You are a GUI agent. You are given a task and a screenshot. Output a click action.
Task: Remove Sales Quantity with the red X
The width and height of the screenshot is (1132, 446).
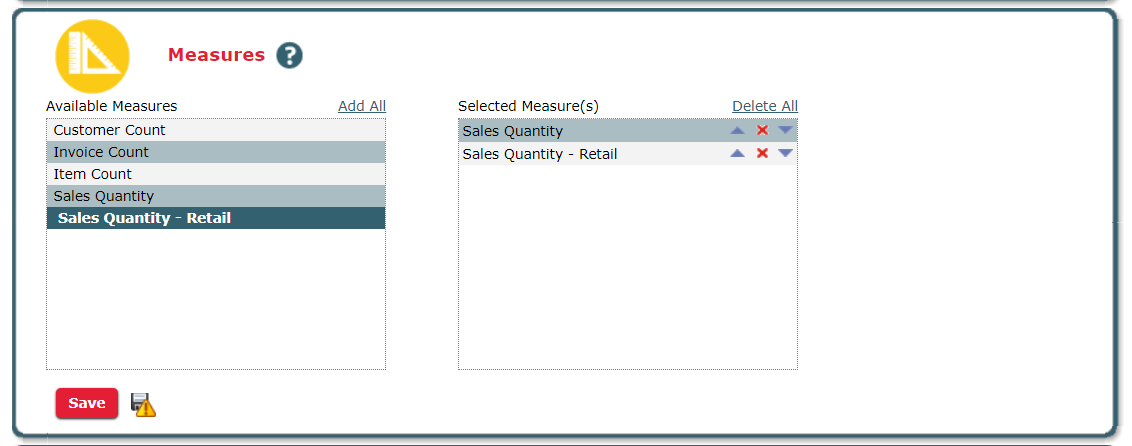[762, 131]
